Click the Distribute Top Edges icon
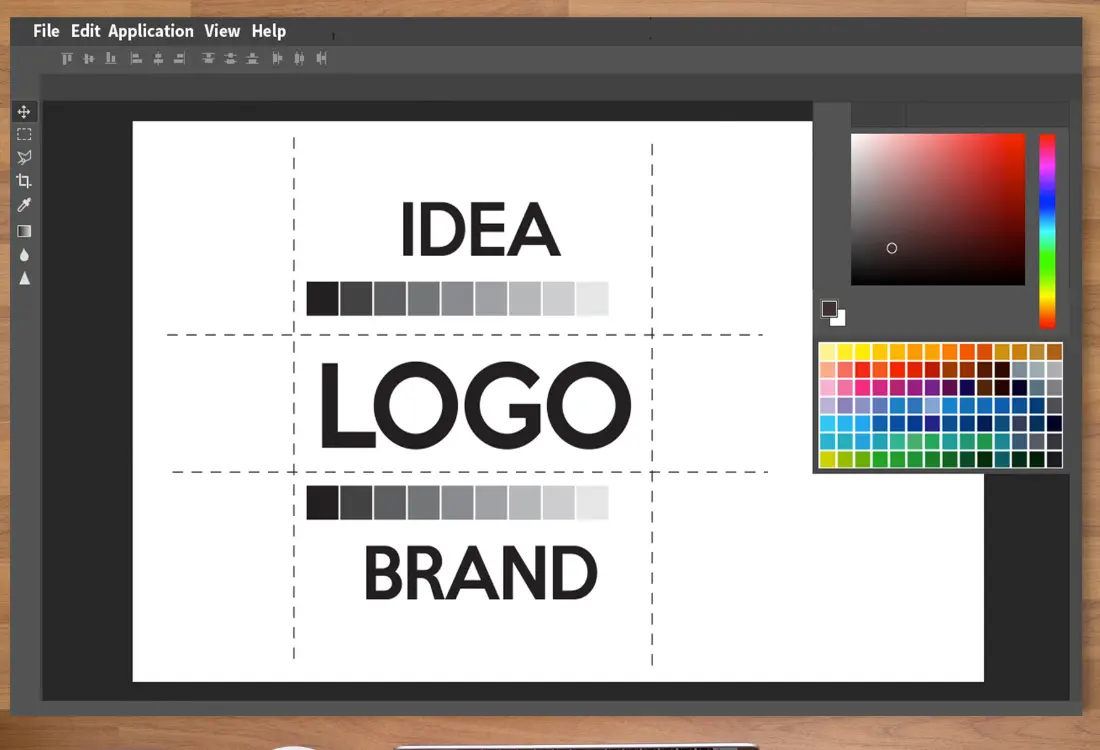 point(208,58)
